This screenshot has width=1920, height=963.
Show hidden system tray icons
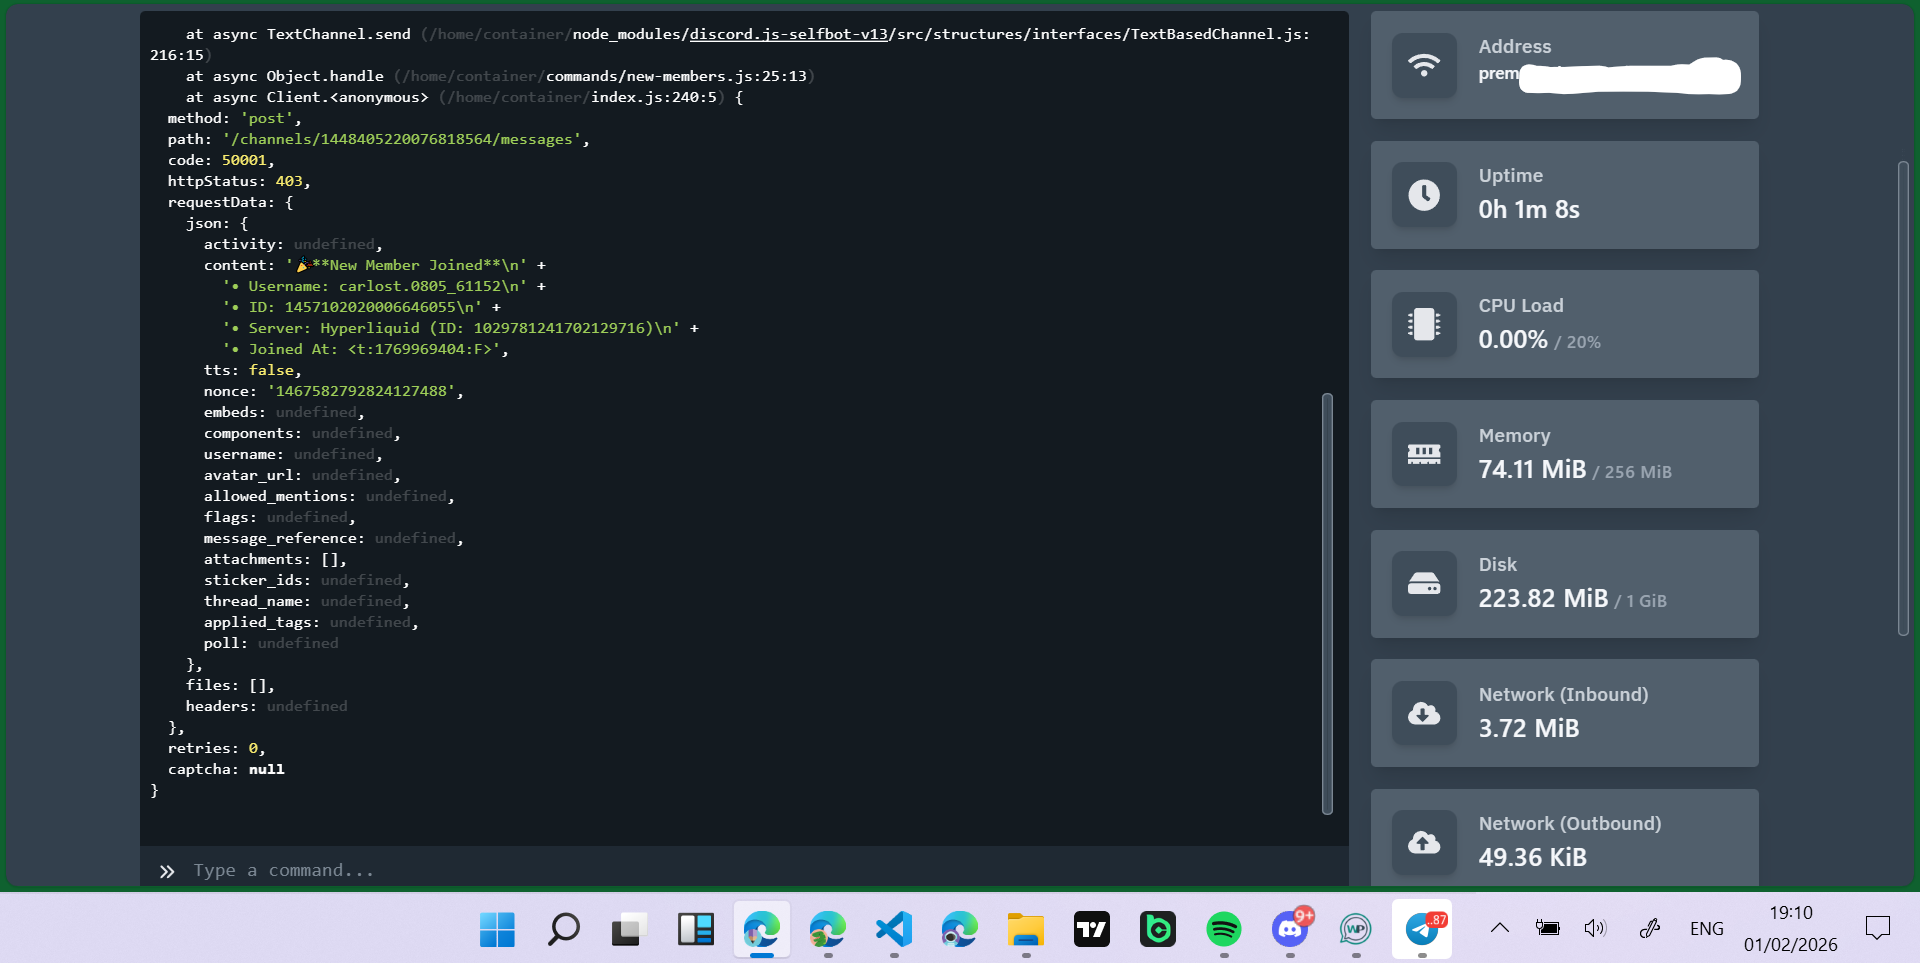[x=1500, y=928]
